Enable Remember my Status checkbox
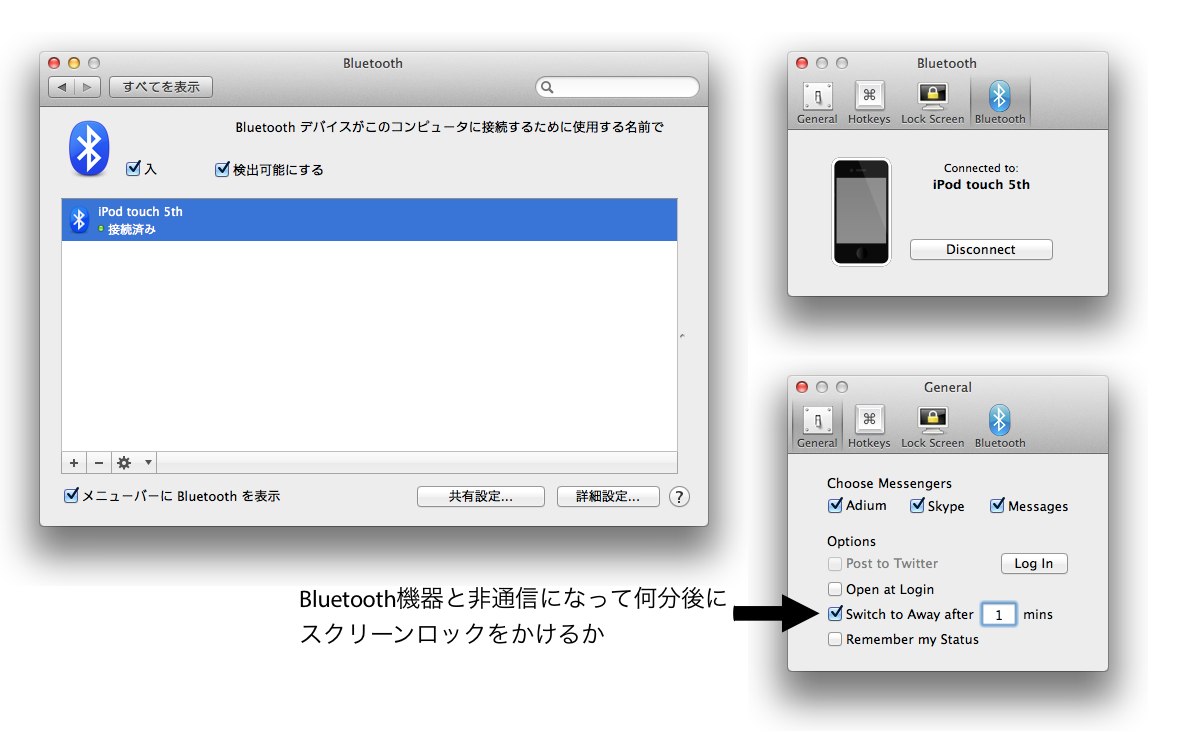Viewport: 1200px width, 732px height. pos(835,639)
